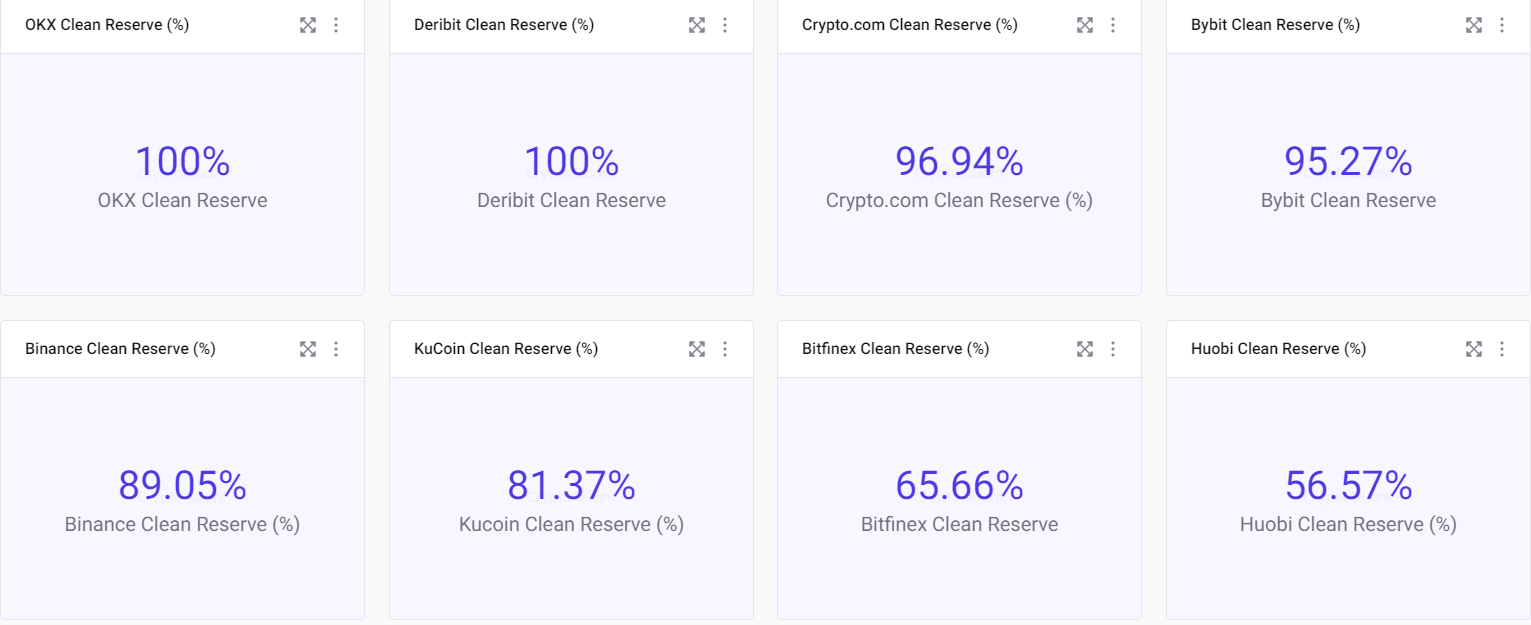Image resolution: width=1531 pixels, height=625 pixels.
Task: Open Deribit Clean Reserve options menu
Action: (x=725, y=25)
